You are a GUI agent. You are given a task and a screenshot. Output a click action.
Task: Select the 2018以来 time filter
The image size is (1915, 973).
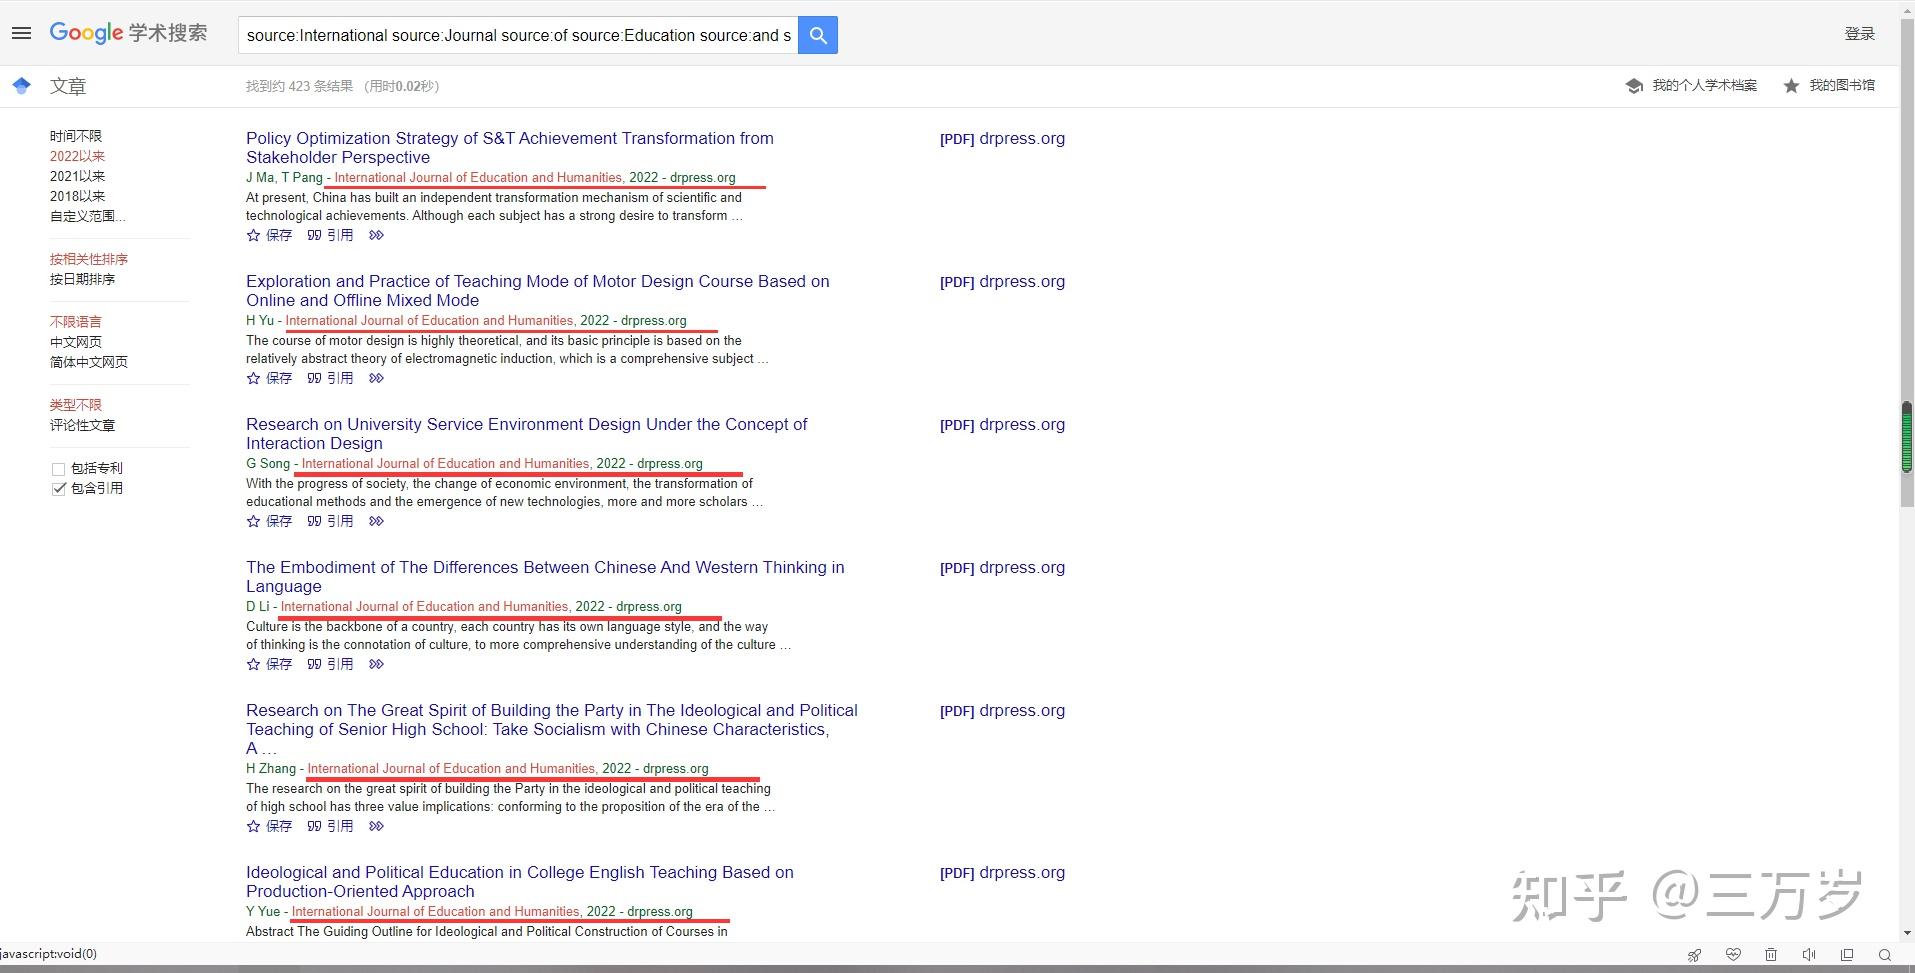(77, 196)
